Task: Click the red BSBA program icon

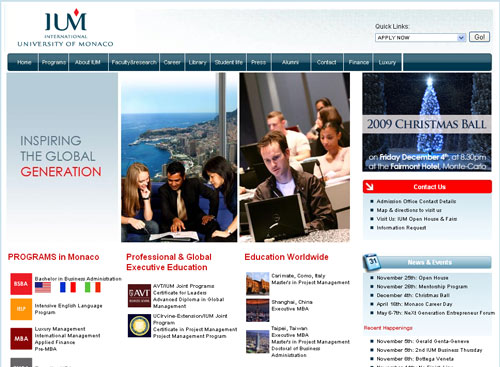Action: point(21,284)
